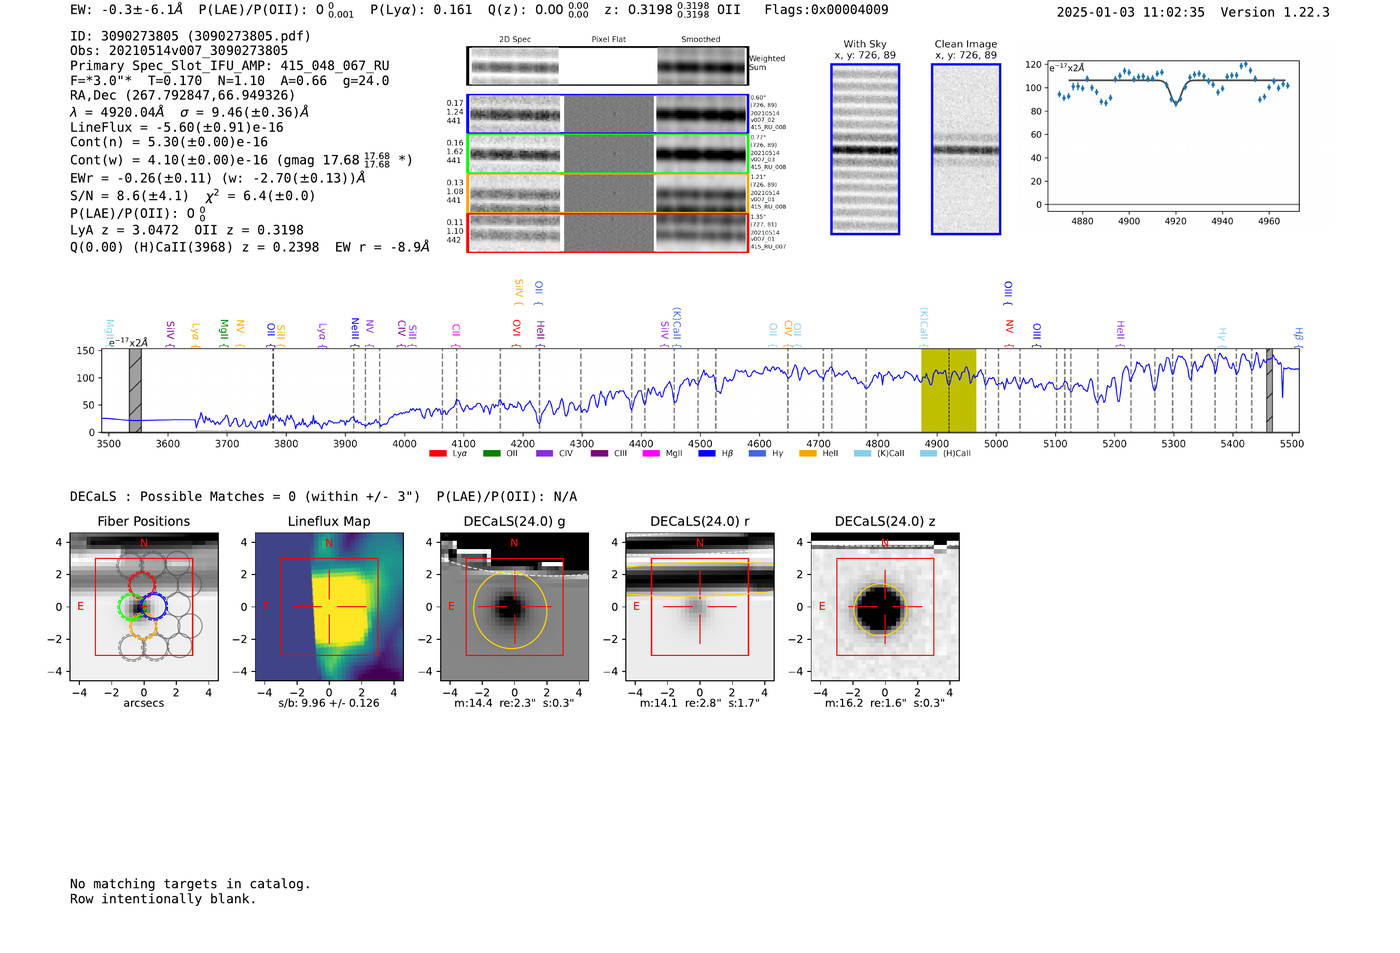
Task: Open the Fiber Positions plot
Action: coord(144,606)
